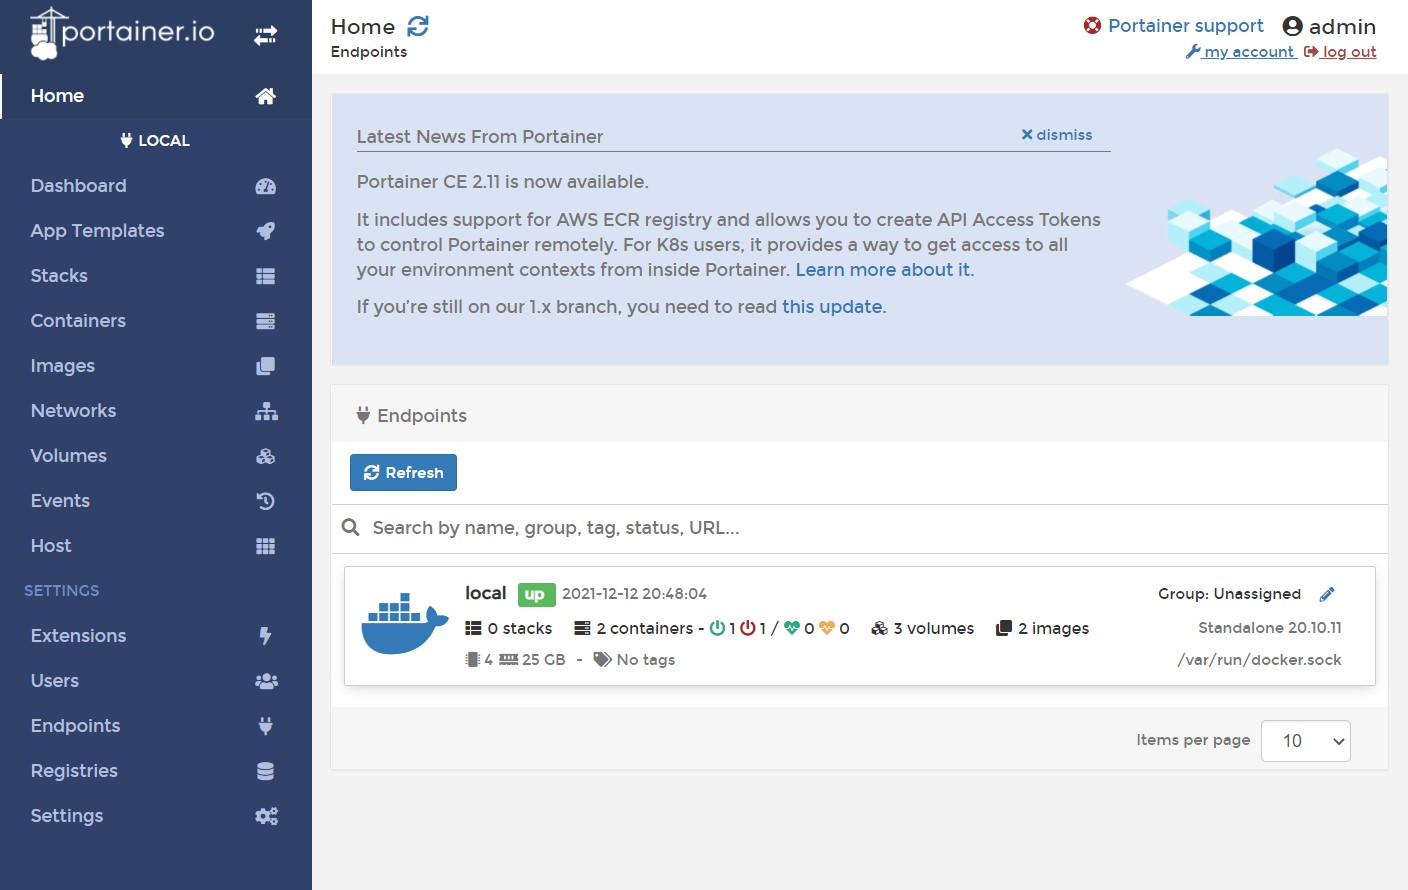Open the local endpoint name
Screen dimensions: 1408x890
pyautogui.click(x=486, y=593)
